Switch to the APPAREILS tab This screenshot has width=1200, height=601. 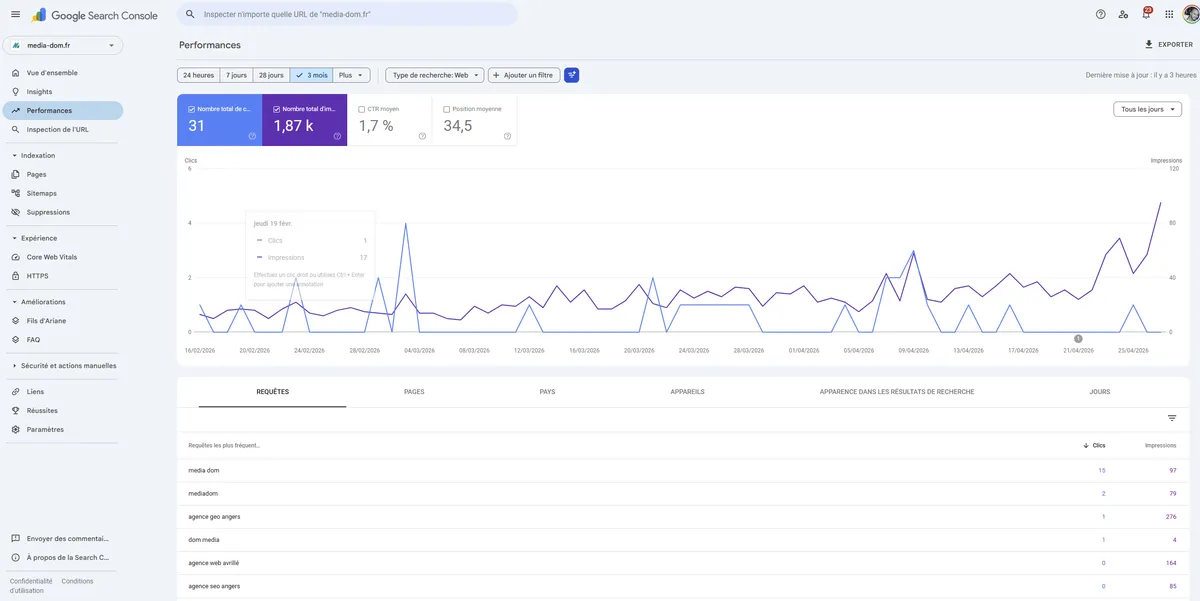(x=683, y=391)
